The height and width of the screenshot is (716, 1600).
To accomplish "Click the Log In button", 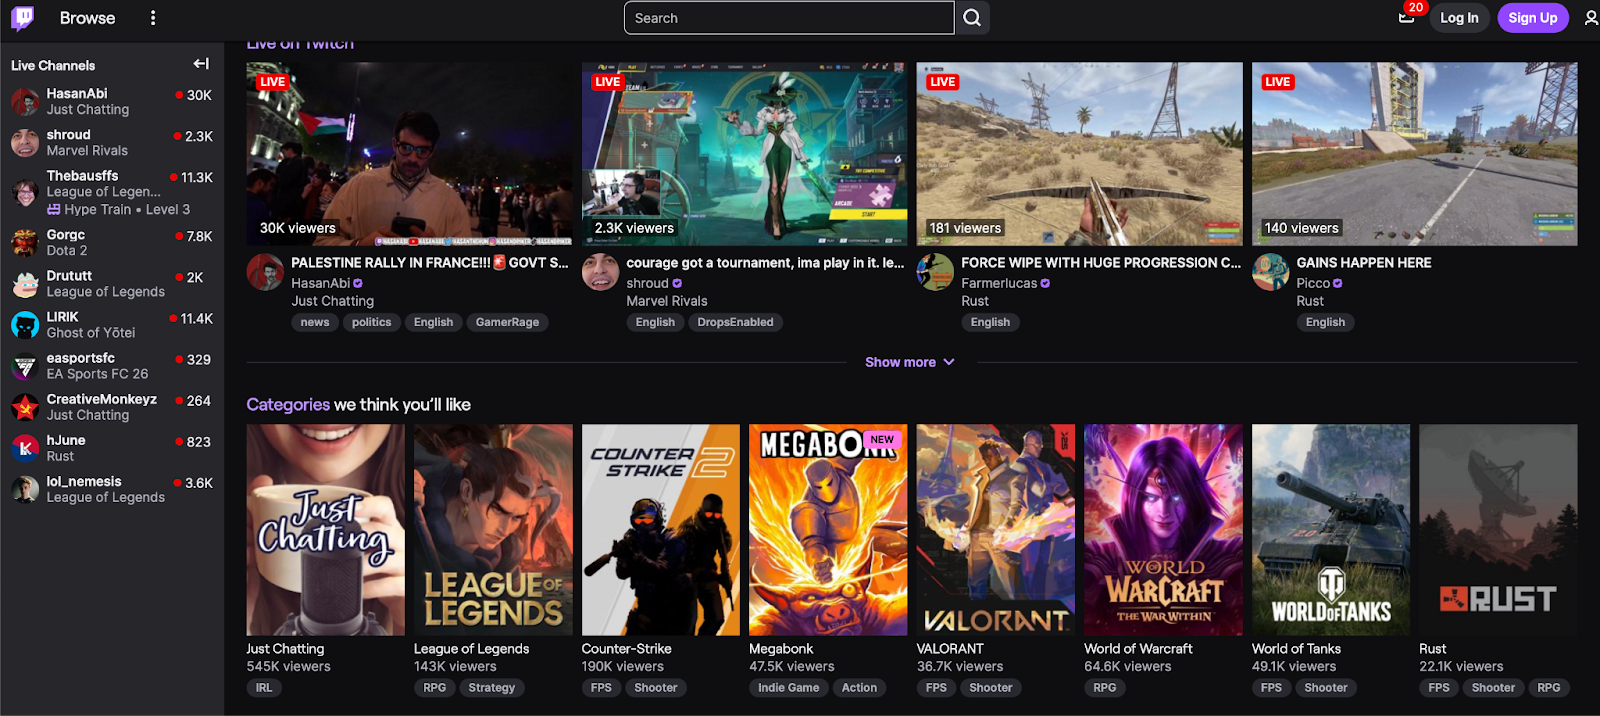I will click(1458, 18).
